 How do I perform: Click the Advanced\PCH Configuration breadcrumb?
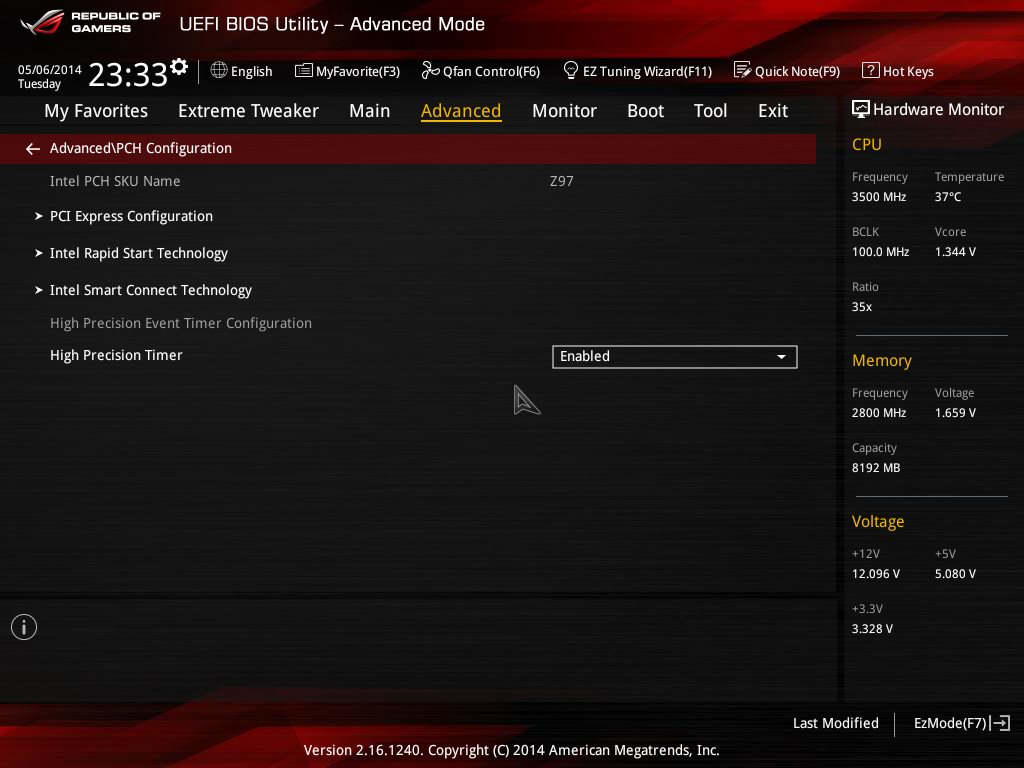click(140, 148)
